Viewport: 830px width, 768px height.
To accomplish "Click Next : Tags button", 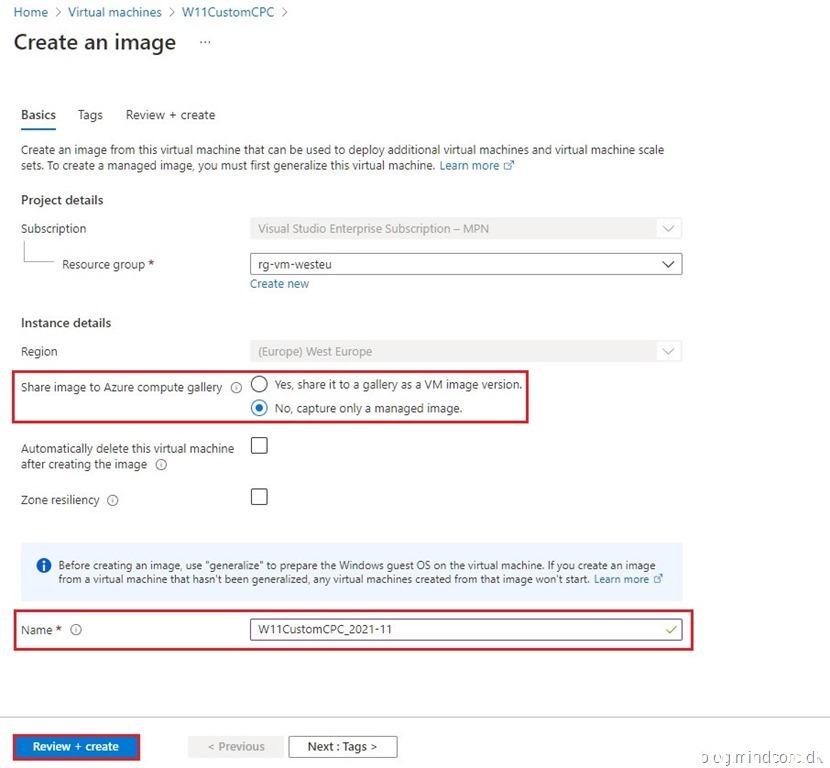I will pos(343,746).
